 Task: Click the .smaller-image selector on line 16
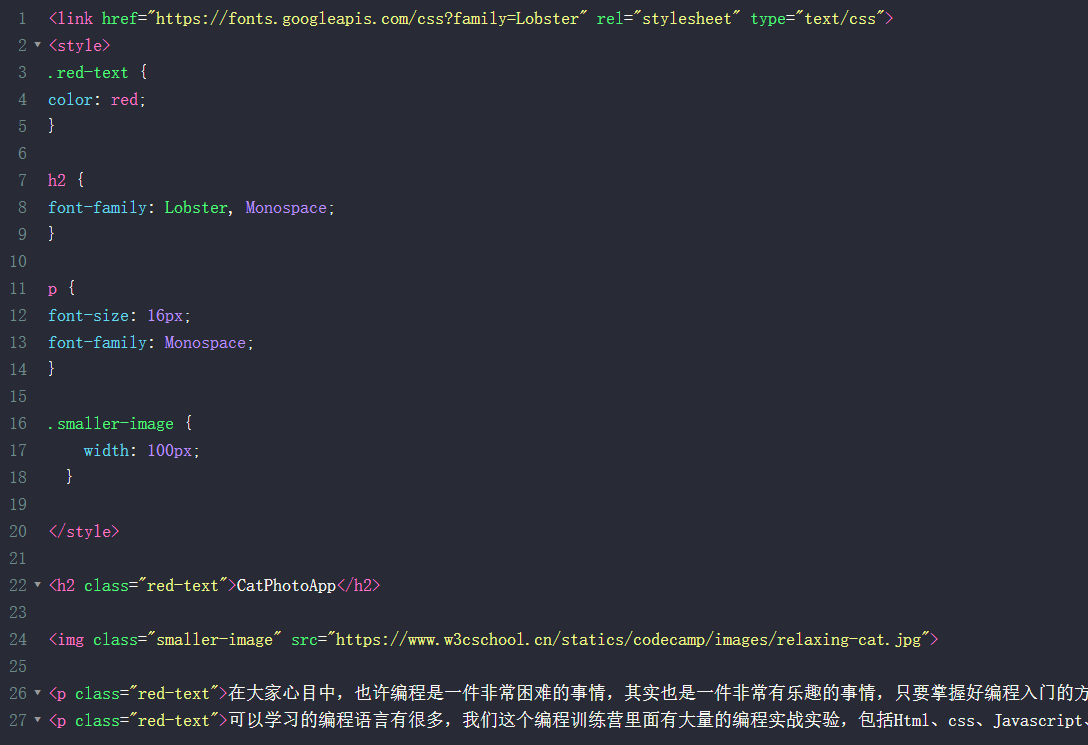point(110,423)
